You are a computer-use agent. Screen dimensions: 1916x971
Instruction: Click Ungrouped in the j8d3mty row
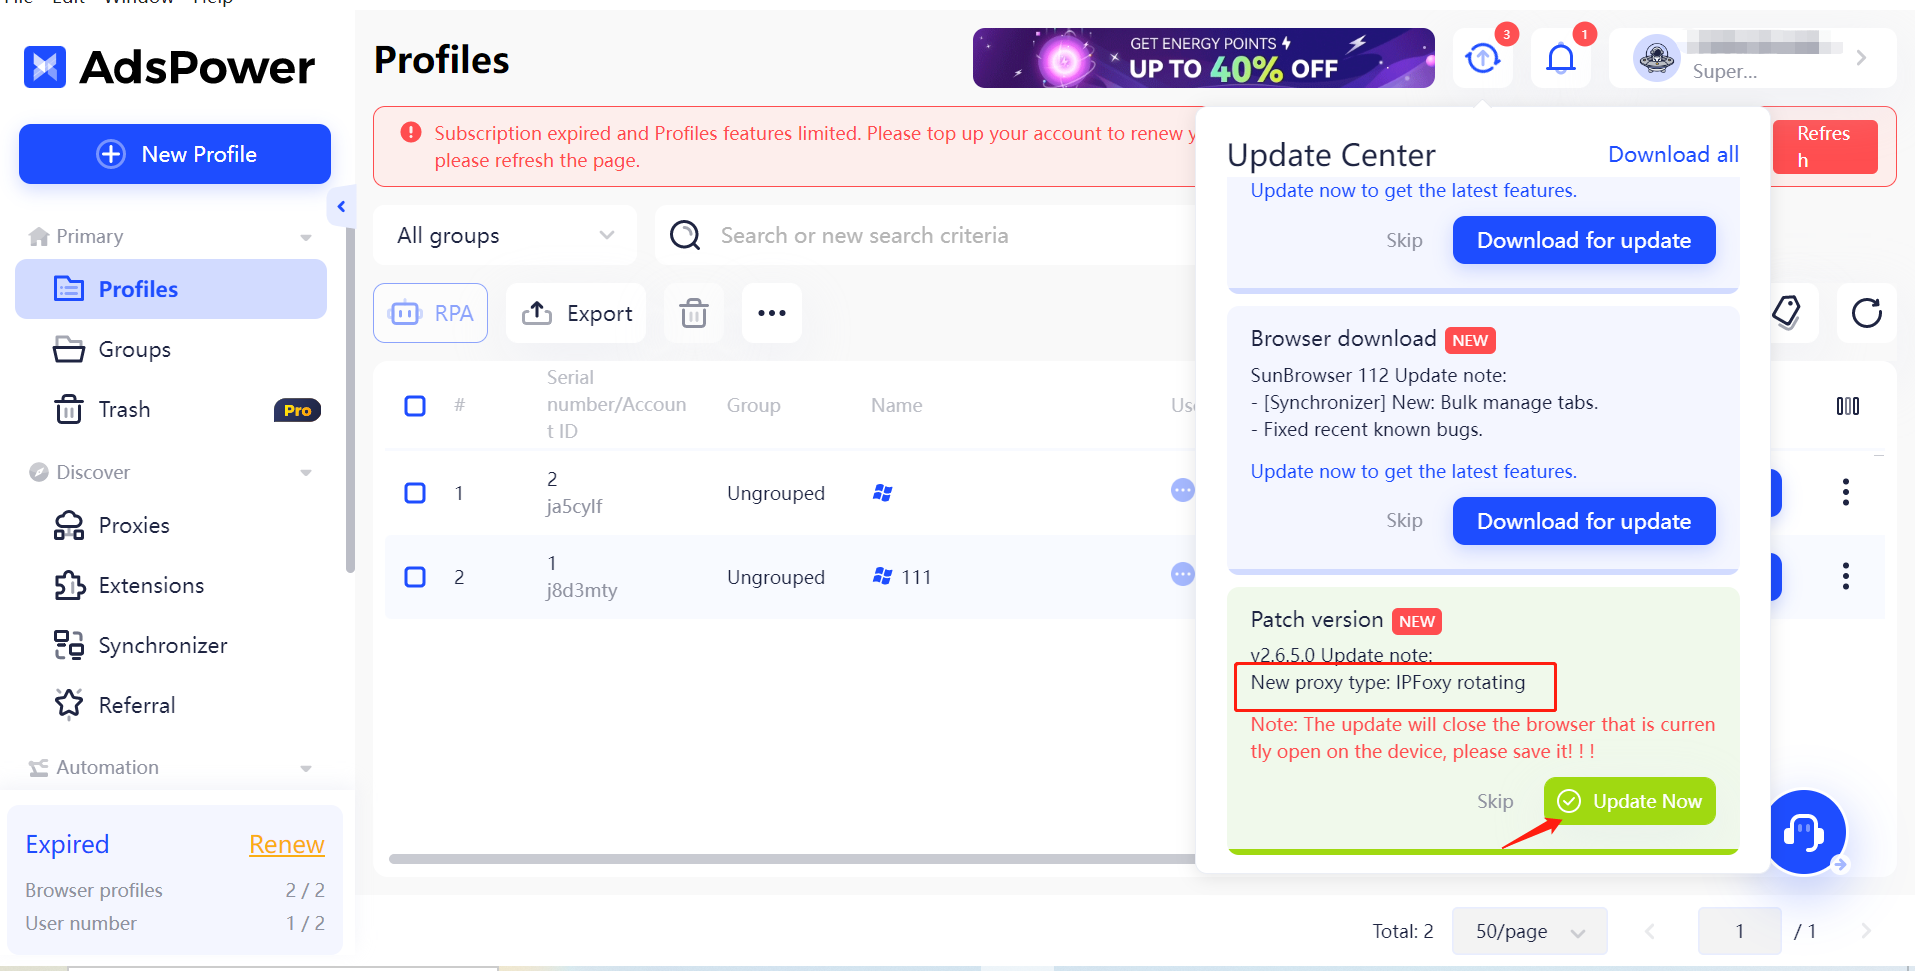(776, 577)
